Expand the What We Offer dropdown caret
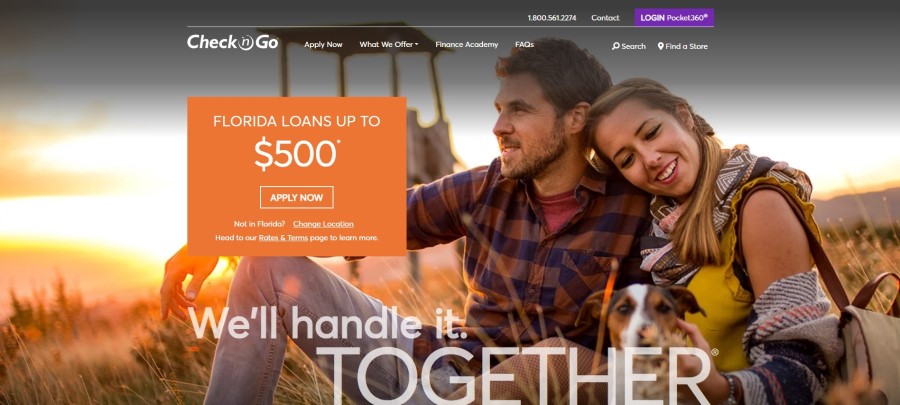Viewport: 900px width, 405px height. [417, 44]
